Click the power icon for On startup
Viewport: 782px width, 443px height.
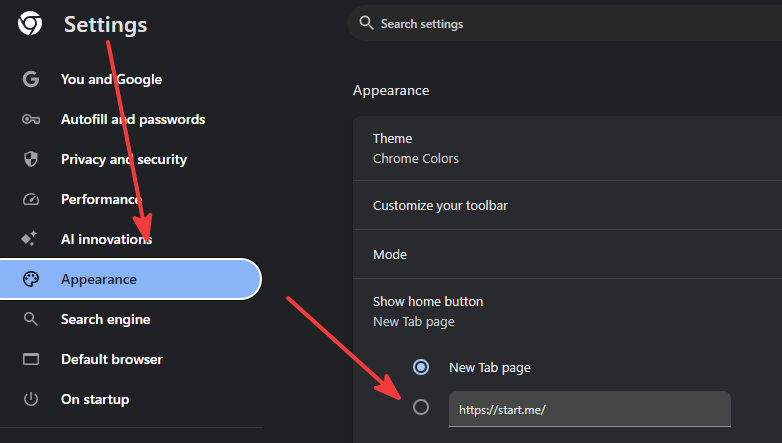click(x=30, y=399)
